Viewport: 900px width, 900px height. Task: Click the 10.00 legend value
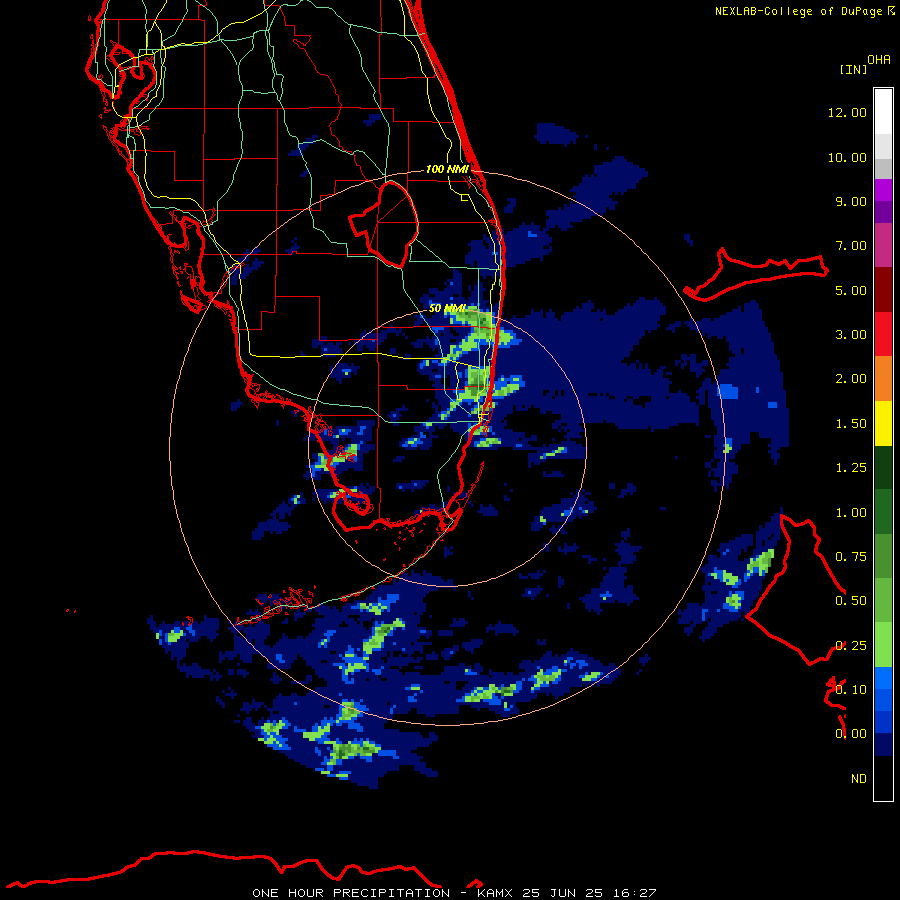(x=847, y=157)
